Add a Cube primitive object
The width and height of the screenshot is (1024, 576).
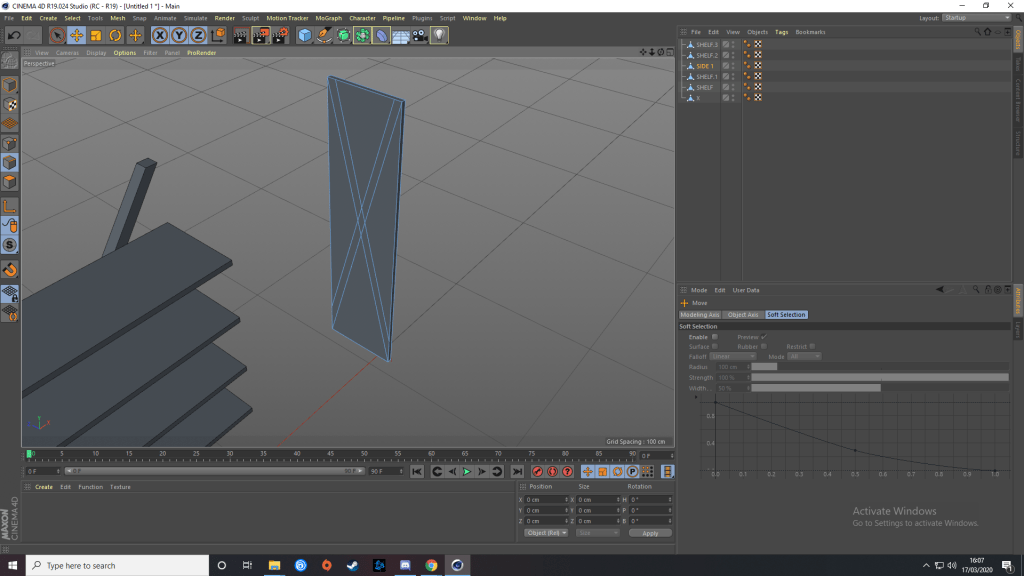304,35
